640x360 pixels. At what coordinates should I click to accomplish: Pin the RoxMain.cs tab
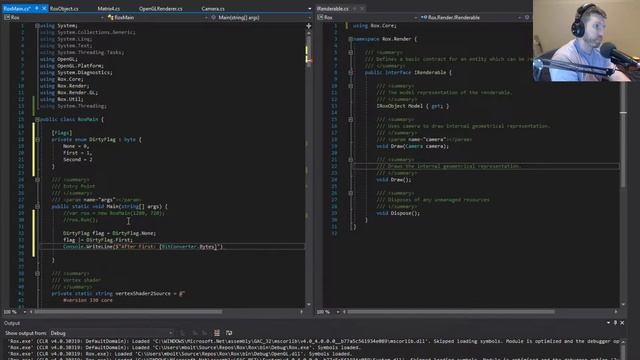pos(36,9)
